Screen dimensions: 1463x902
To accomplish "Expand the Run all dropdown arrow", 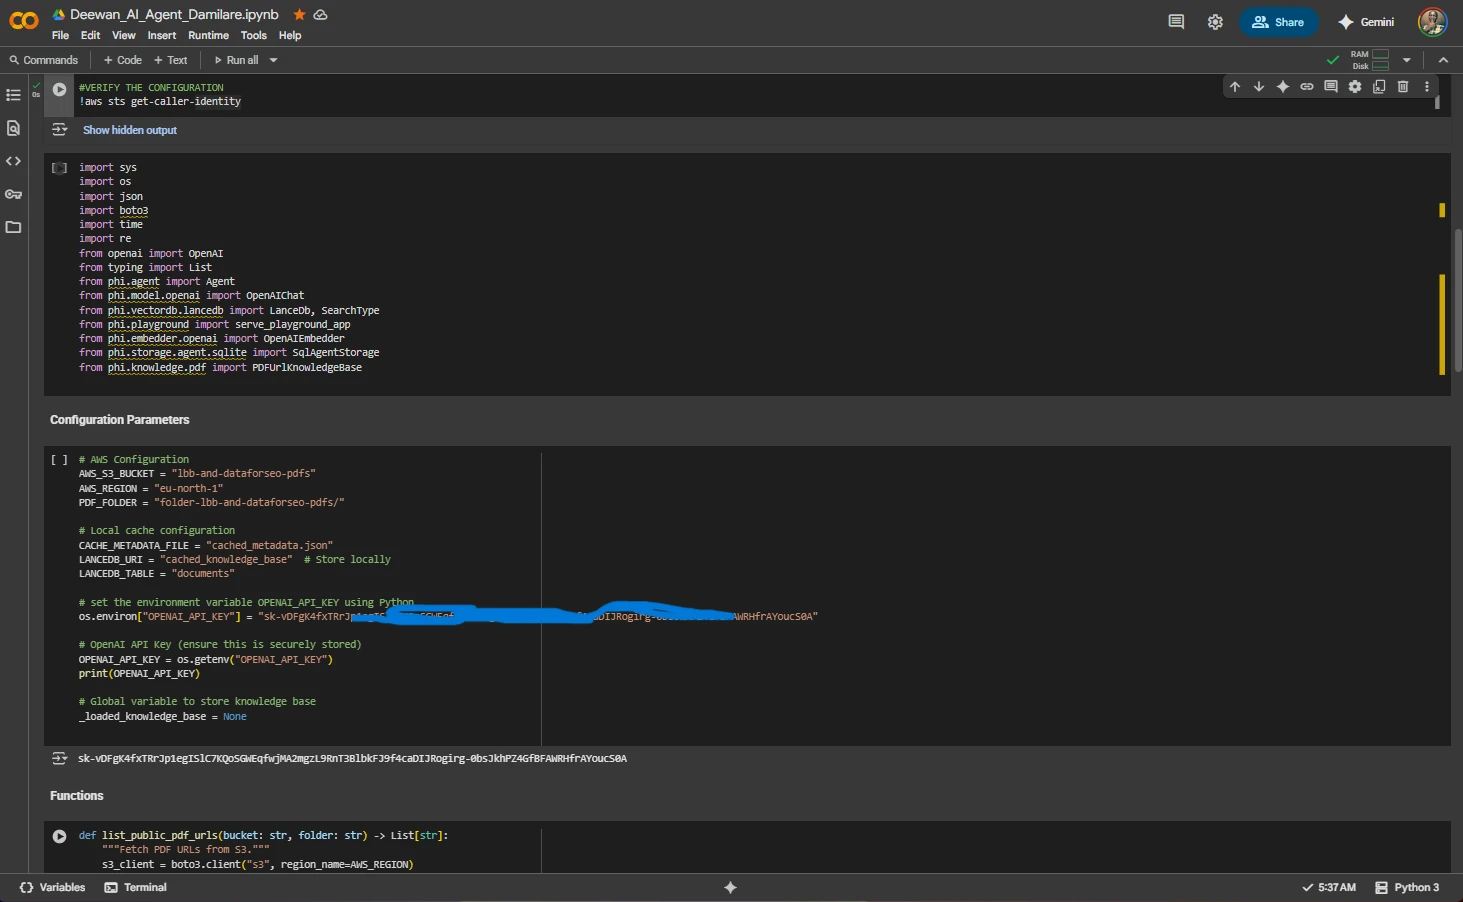I will (273, 60).
